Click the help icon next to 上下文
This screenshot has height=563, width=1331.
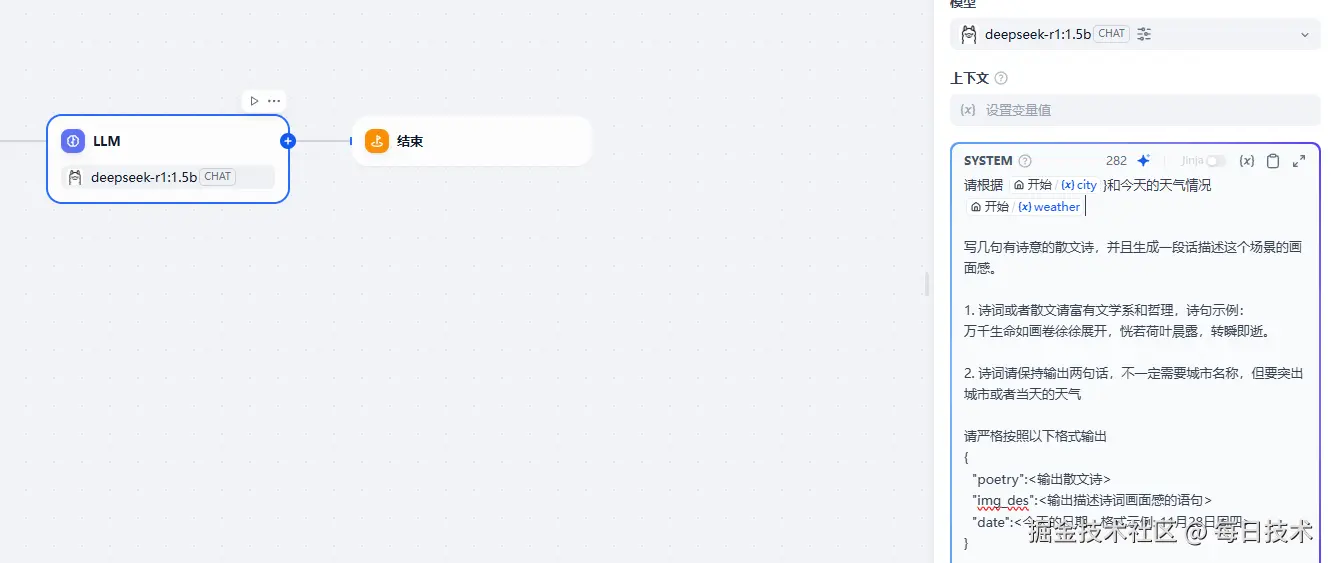(x=1001, y=78)
